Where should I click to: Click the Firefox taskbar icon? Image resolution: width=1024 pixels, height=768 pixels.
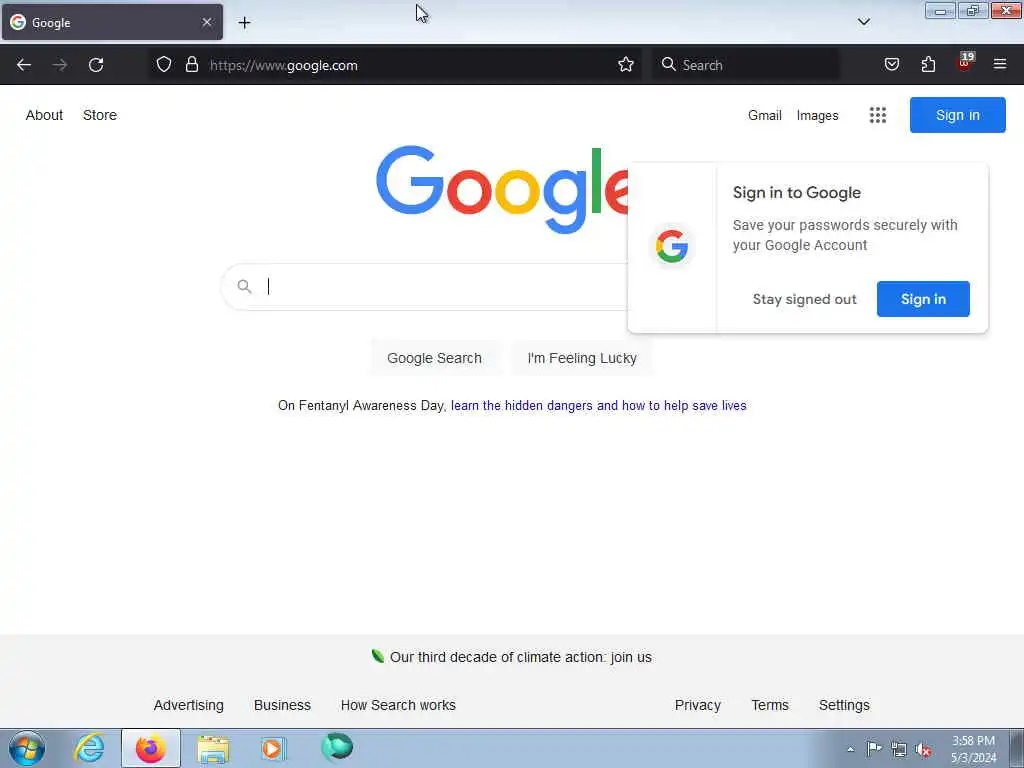(150, 748)
